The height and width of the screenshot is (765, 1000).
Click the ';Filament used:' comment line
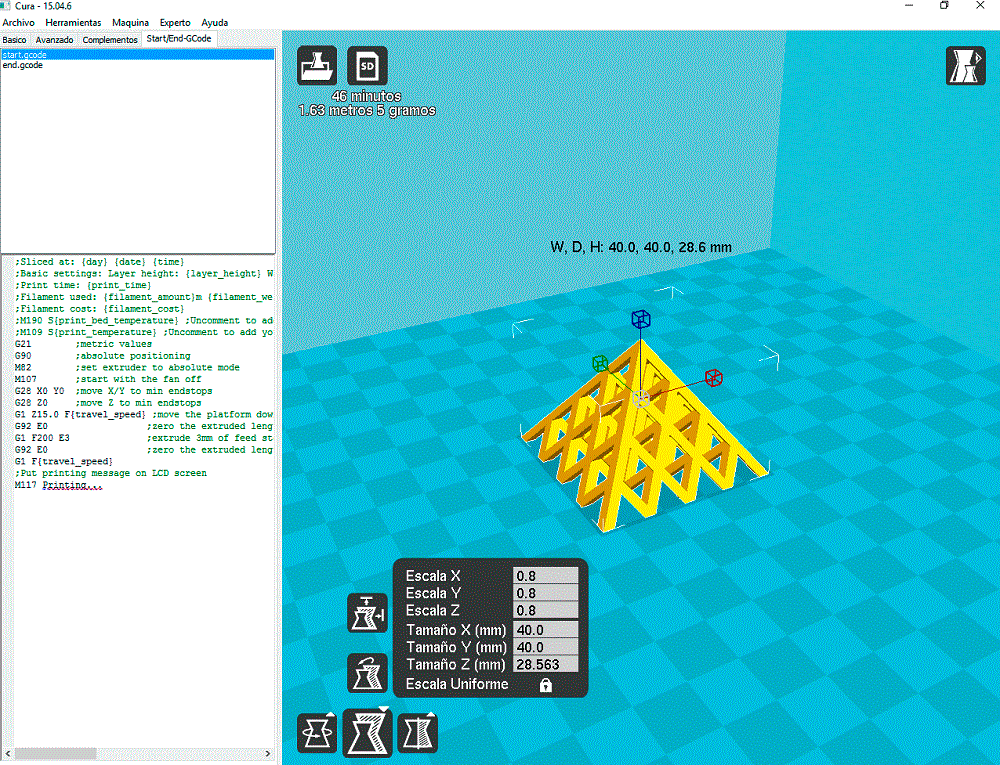coord(143,296)
